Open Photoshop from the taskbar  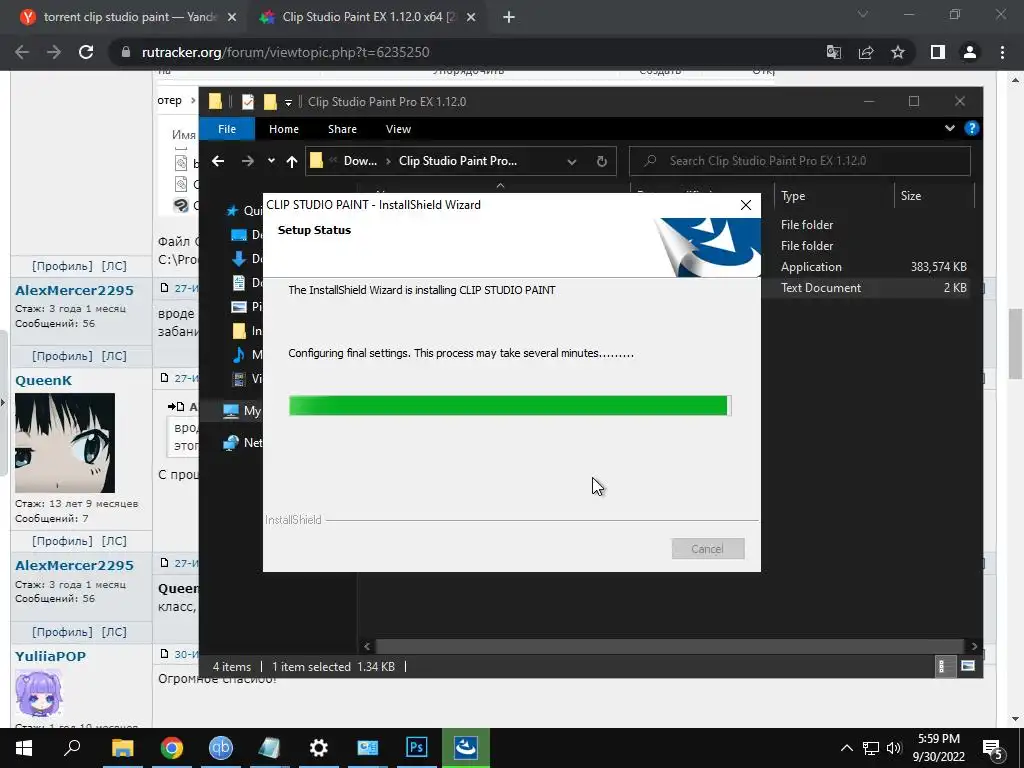(x=417, y=748)
